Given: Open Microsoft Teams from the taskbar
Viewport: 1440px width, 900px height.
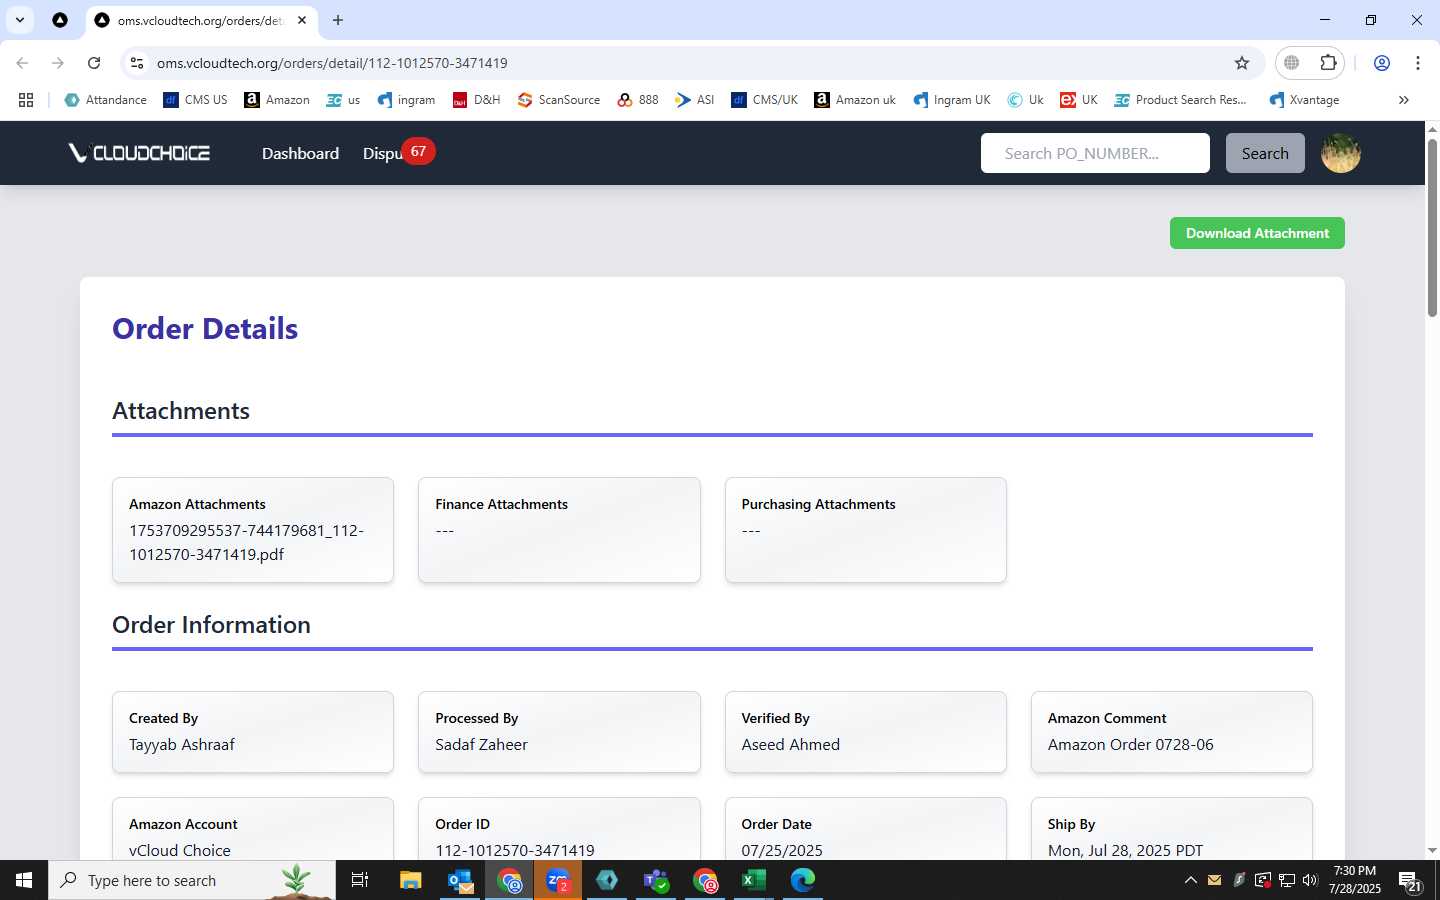Looking at the screenshot, I should [656, 880].
